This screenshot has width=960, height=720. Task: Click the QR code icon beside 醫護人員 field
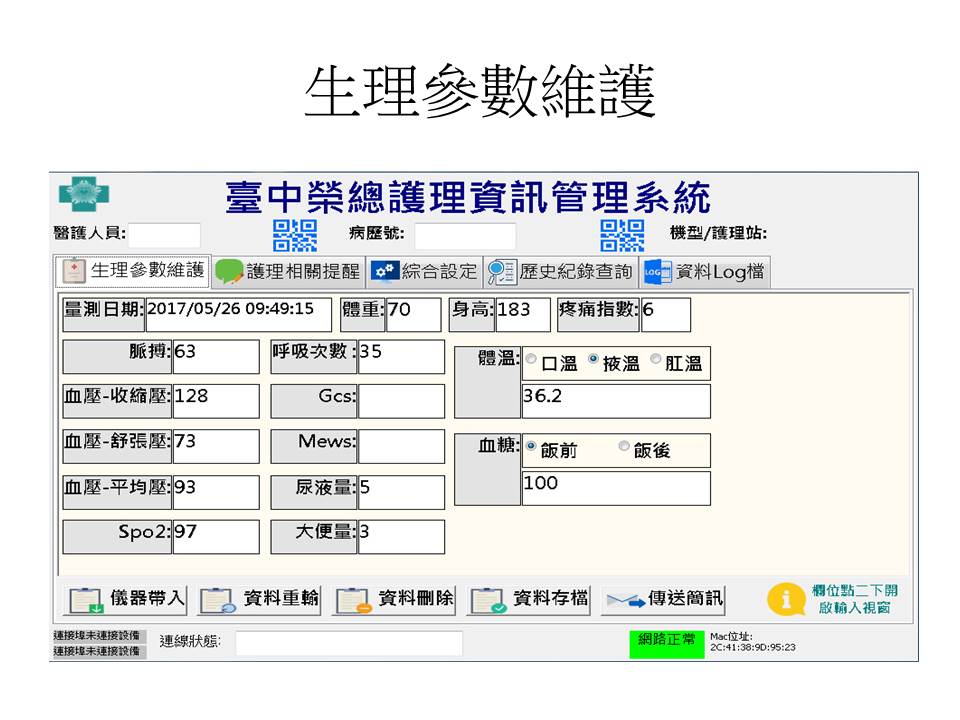295,236
